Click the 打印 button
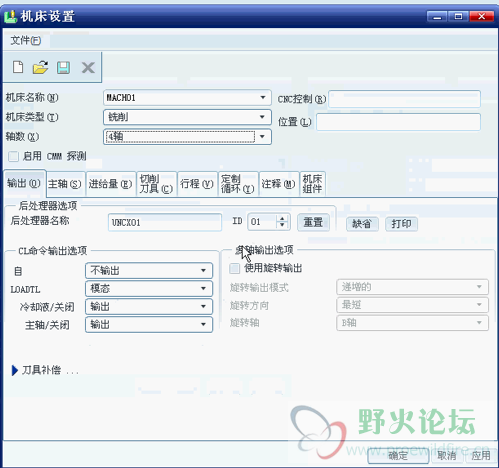Viewport: 499px width, 468px height. [401, 224]
